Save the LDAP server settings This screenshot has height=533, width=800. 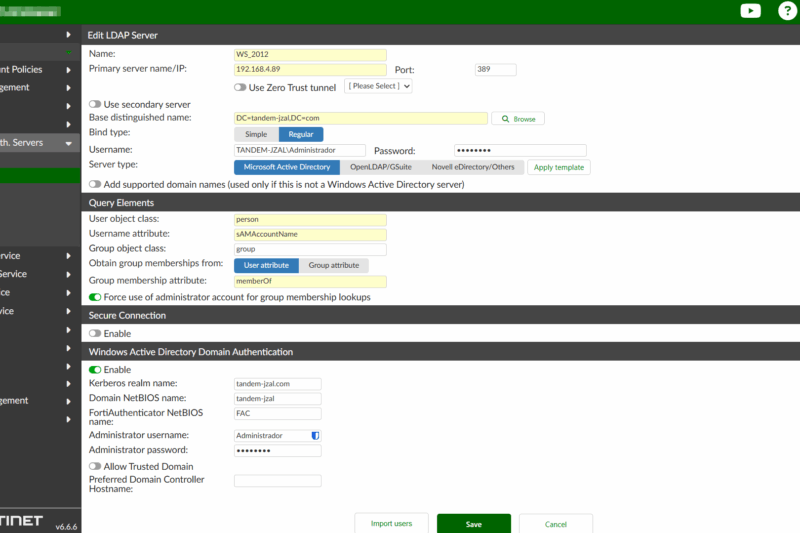pyautogui.click(x=474, y=524)
